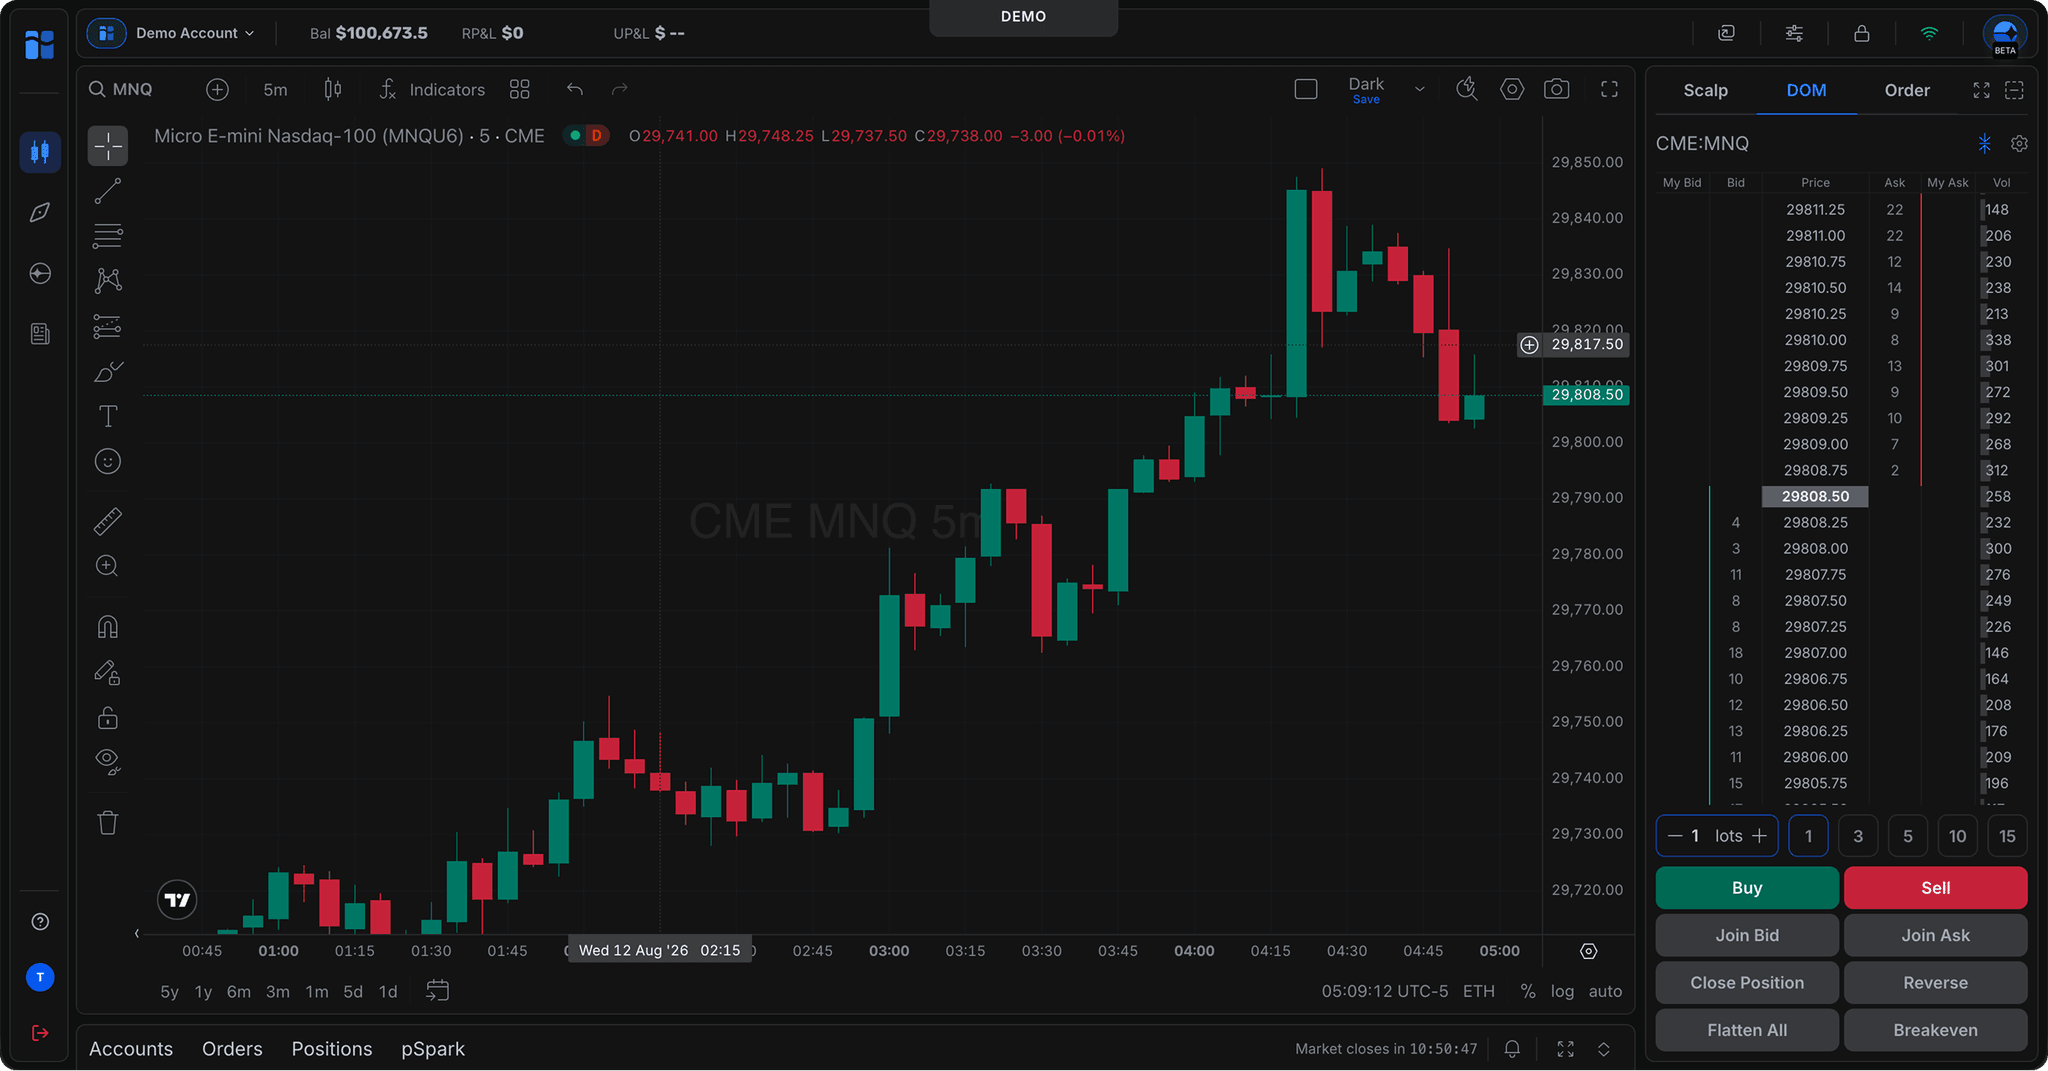Click the Breakeven button
Screen dimensions: 2048x1071
point(1936,1030)
